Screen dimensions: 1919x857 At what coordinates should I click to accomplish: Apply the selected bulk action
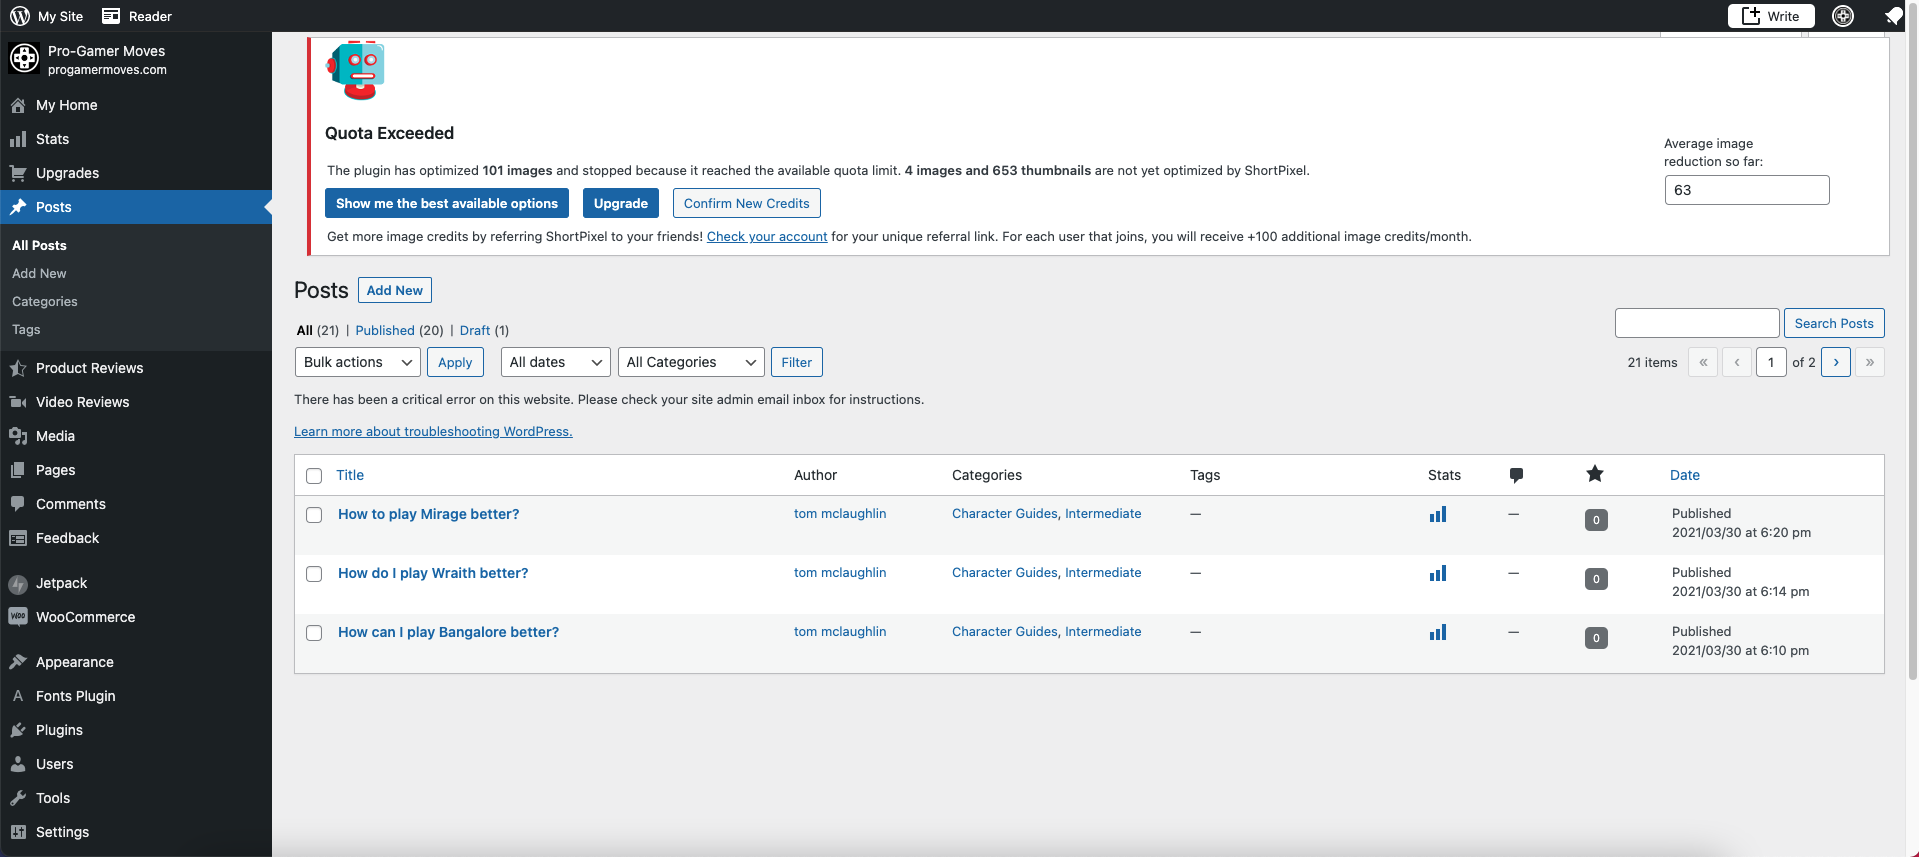click(x=455, y=362)
